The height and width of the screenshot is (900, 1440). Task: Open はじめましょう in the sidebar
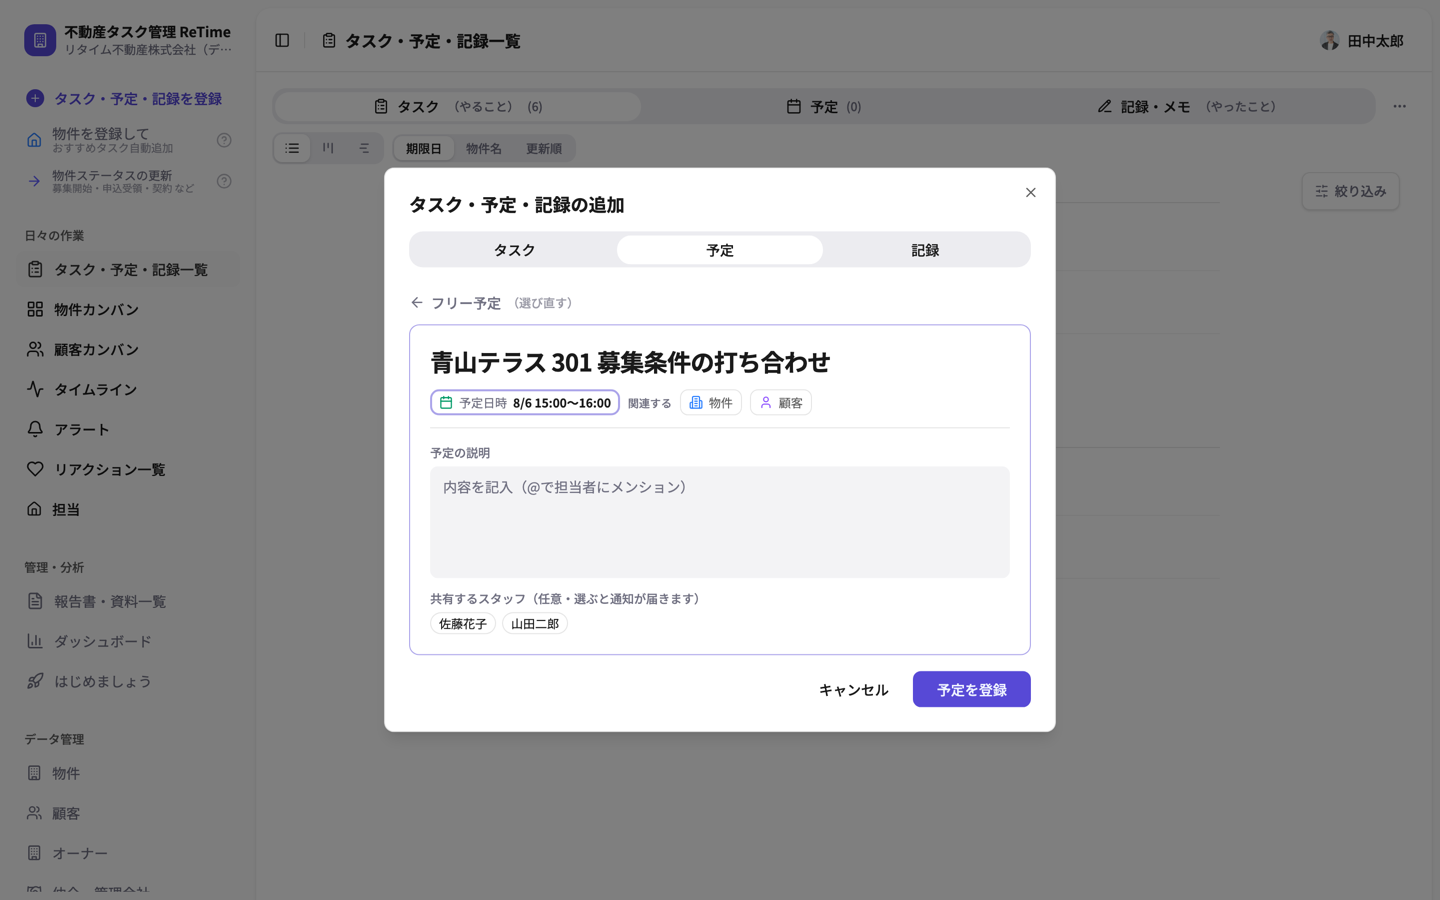(x=128, y=681)
